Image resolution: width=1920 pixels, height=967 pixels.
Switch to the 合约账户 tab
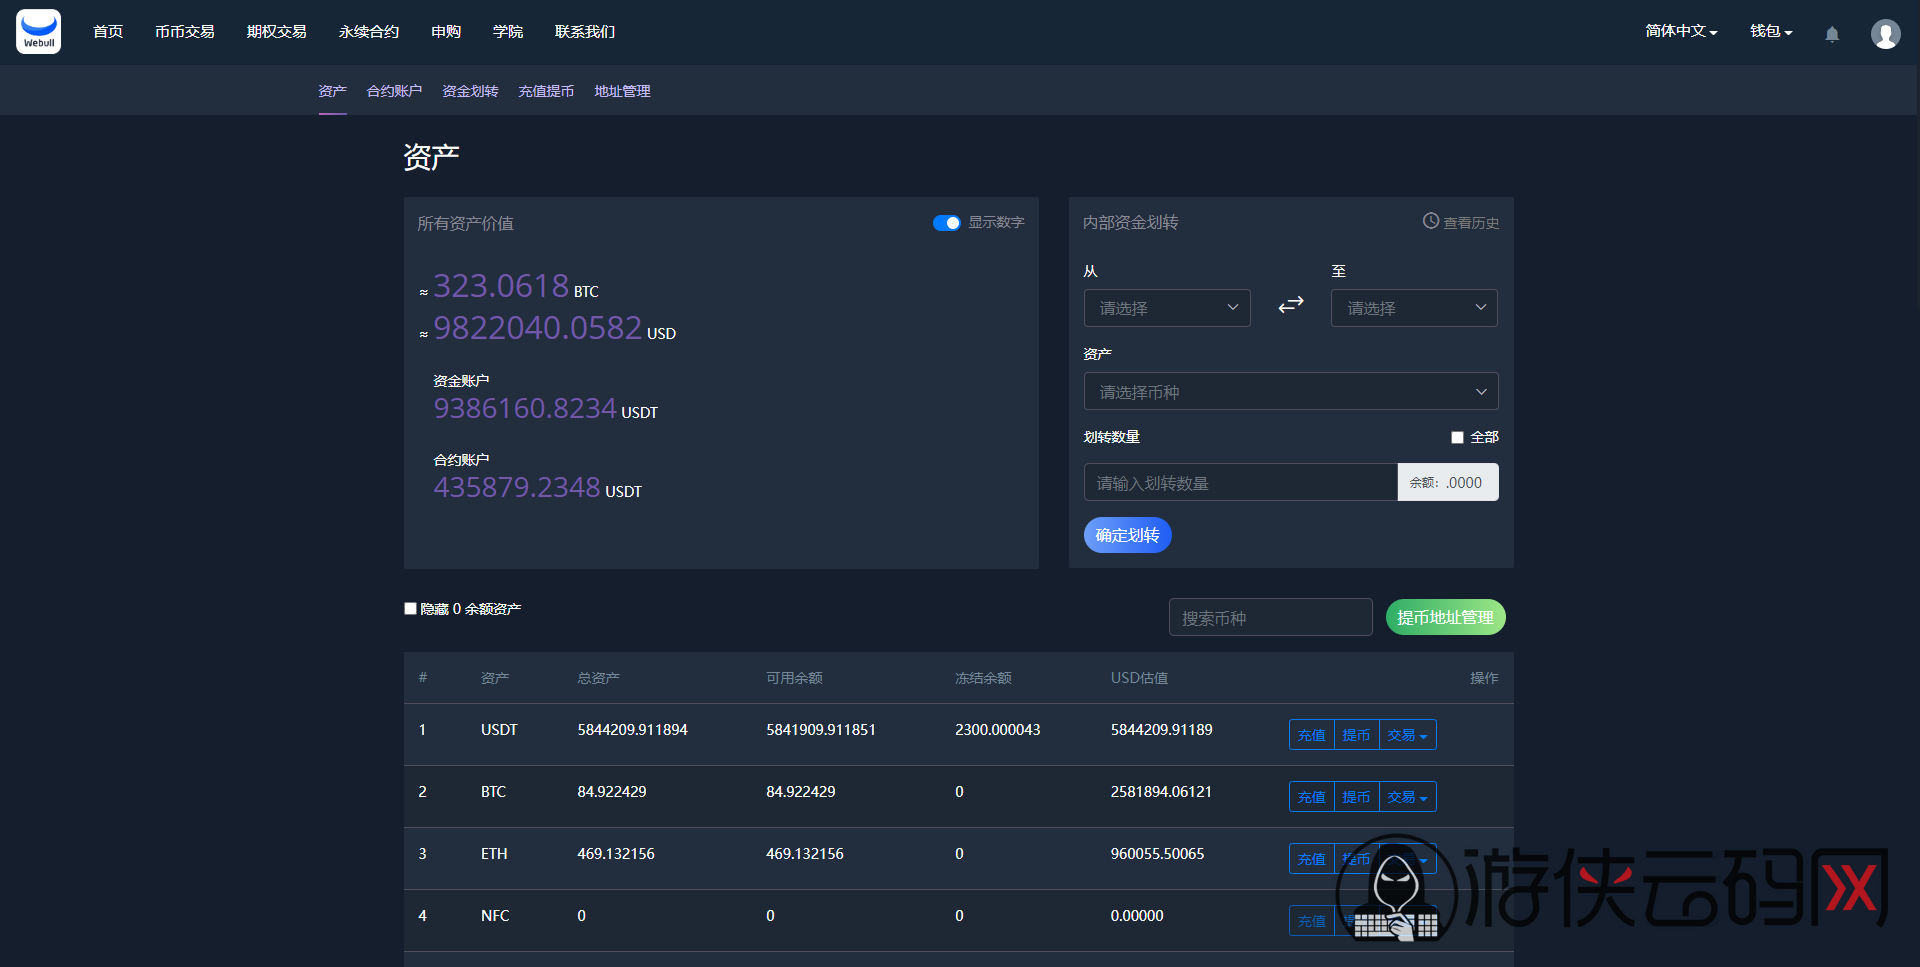[394, 91]
